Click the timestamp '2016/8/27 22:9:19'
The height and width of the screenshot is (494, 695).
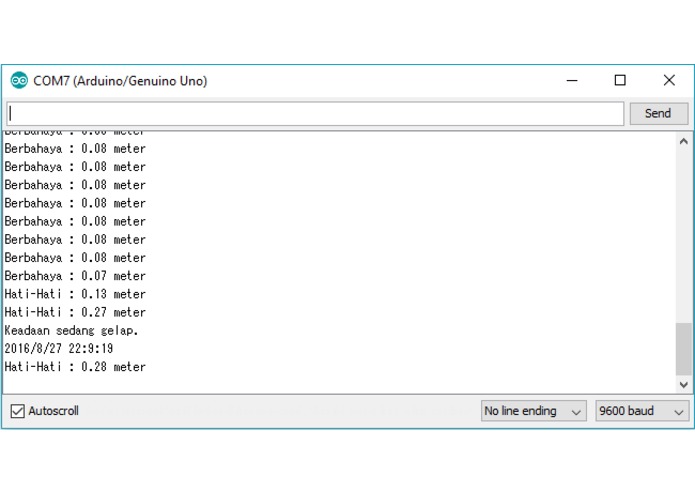point(59,349)
